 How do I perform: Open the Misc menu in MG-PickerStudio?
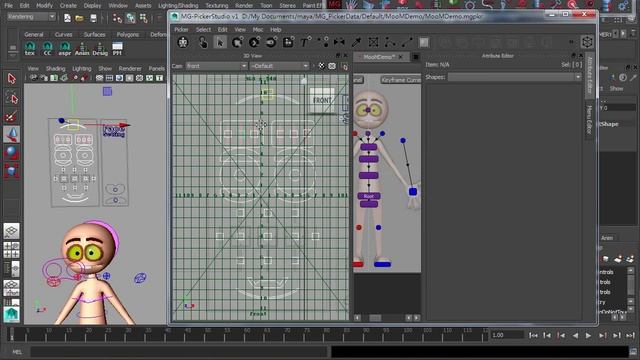(258, 30)
